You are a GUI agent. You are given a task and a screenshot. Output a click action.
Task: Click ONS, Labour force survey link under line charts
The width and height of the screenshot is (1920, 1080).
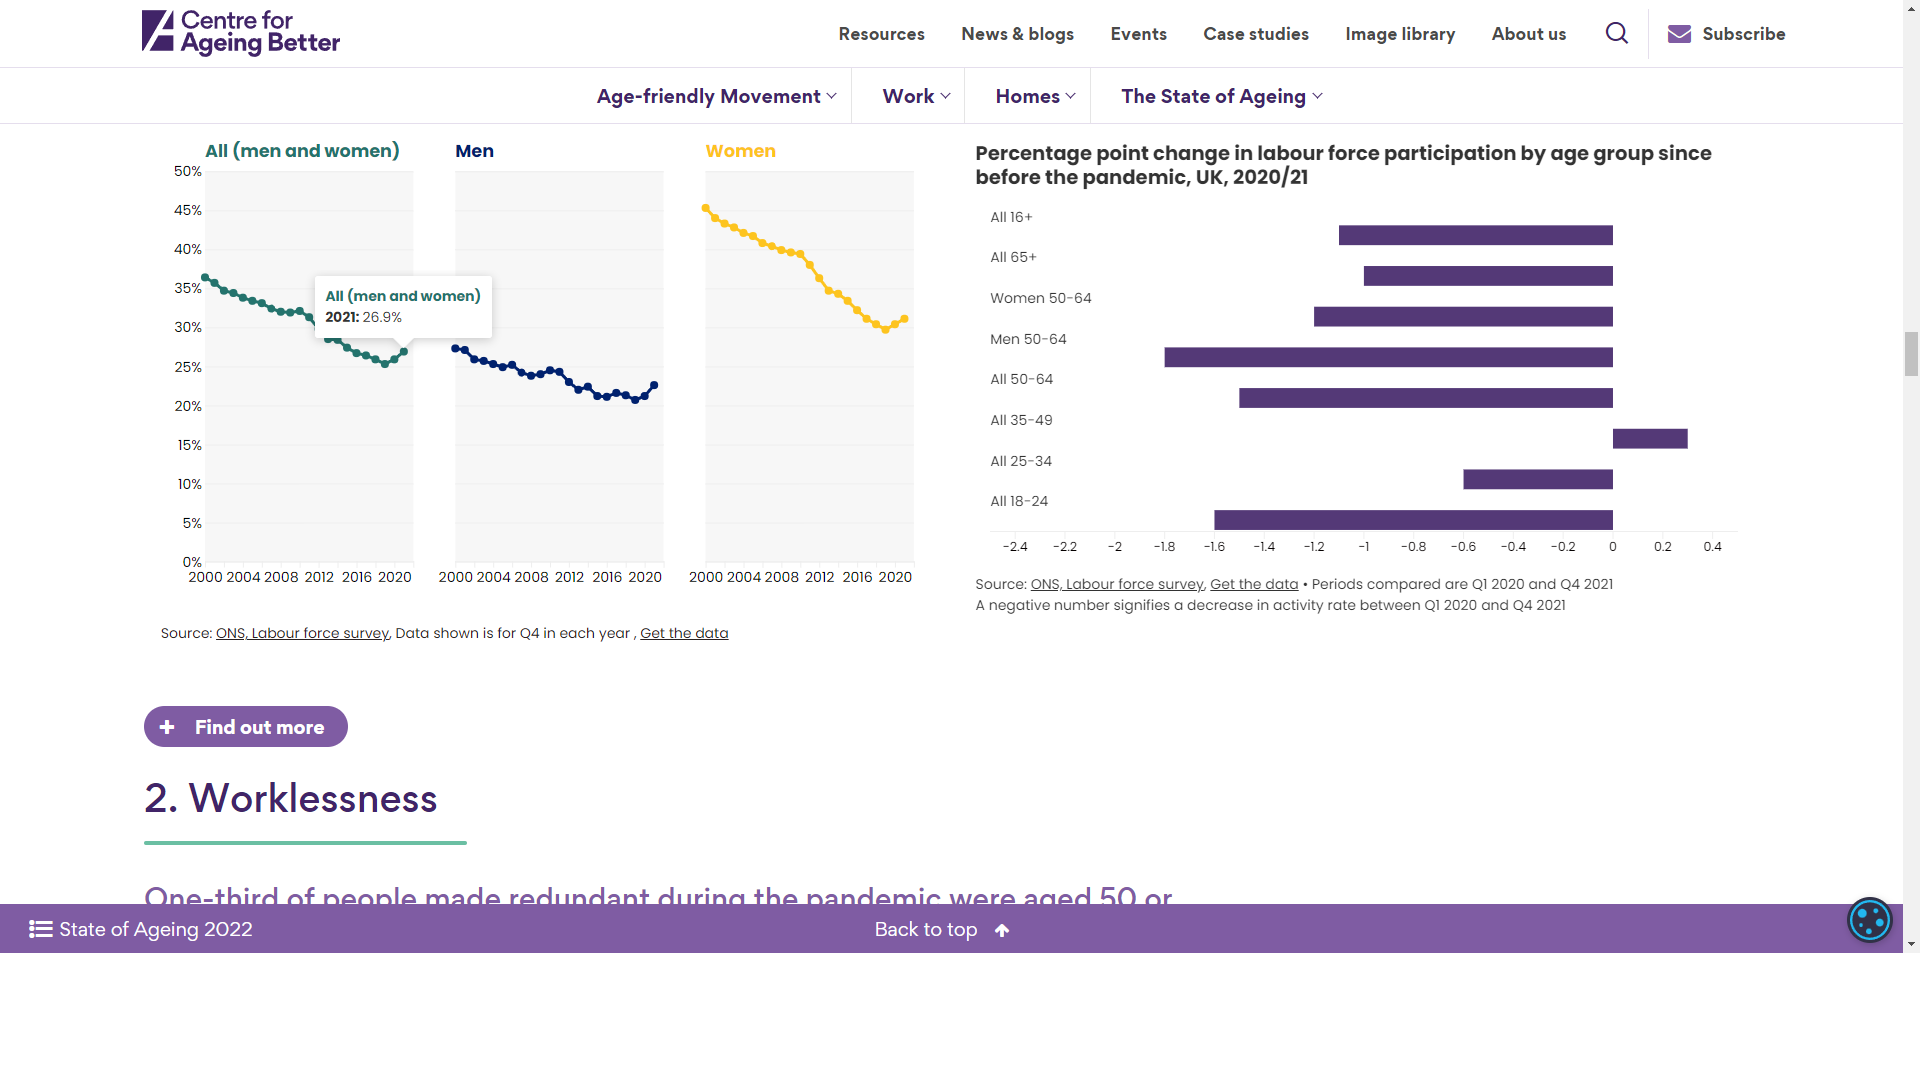click(x=302, y=633)
